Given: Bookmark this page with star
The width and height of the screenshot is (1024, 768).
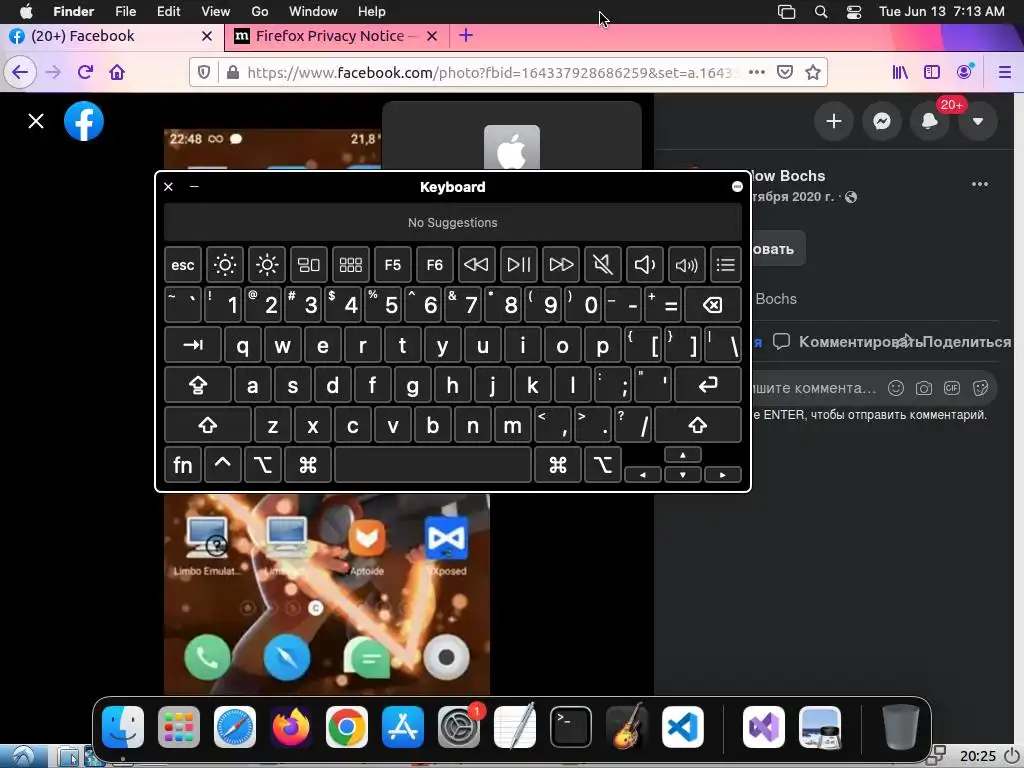Looking at the screenshot, I should tap(812, 72).
